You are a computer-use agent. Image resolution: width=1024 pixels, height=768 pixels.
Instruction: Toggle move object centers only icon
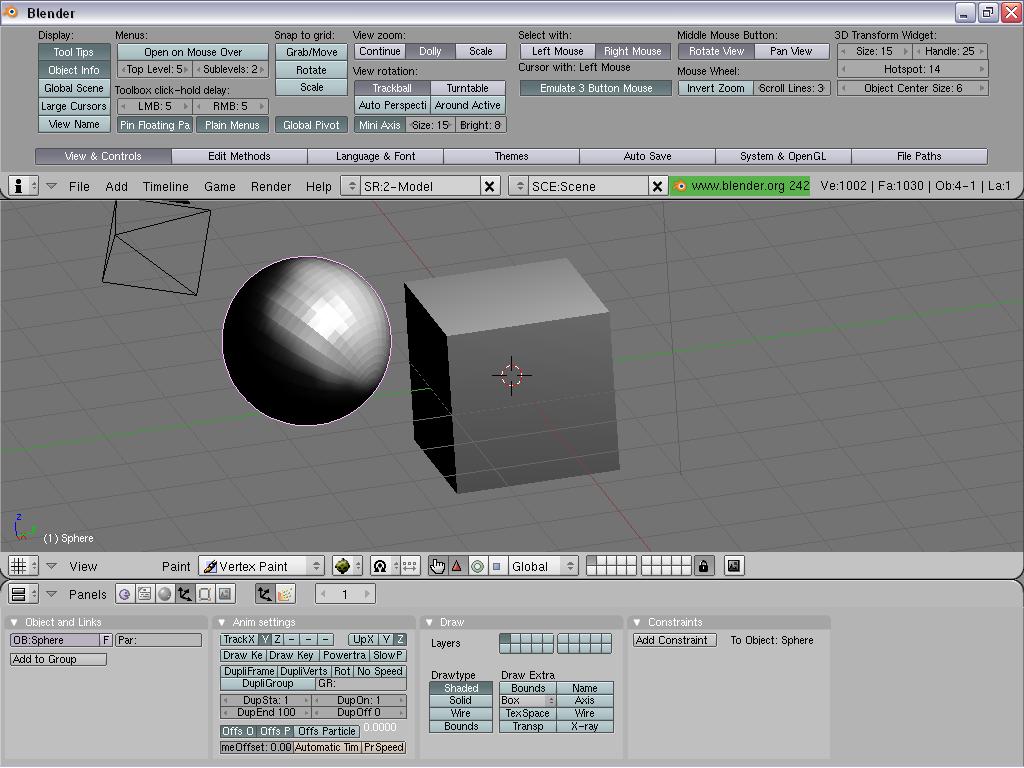(x=409, y=566)
